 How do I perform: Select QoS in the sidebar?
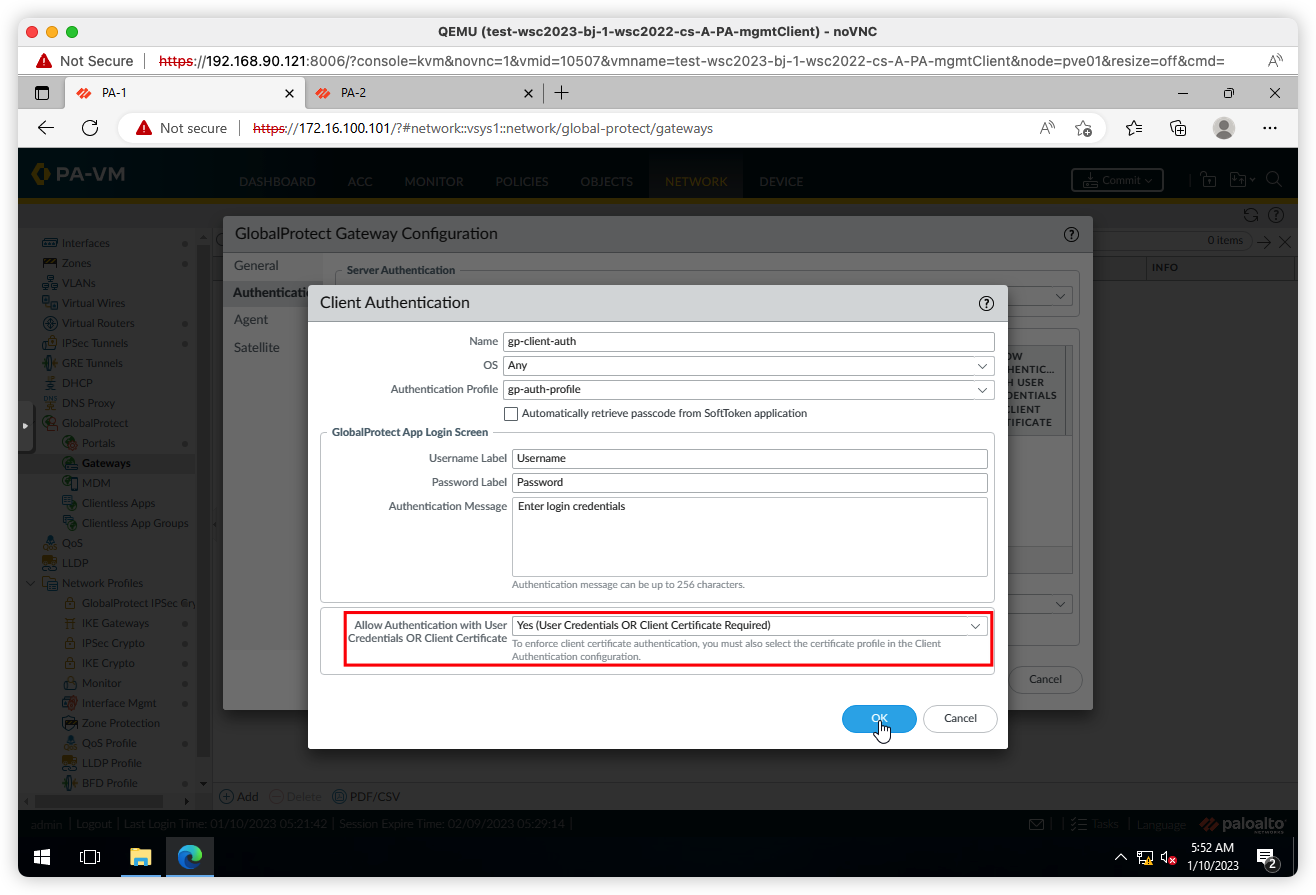[x=72, y=543]
